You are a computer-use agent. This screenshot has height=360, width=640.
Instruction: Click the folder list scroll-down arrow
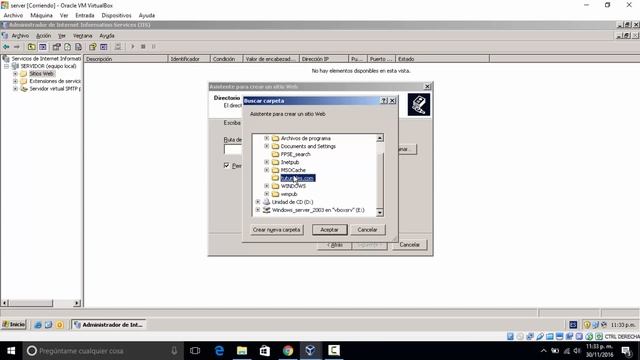380,212
